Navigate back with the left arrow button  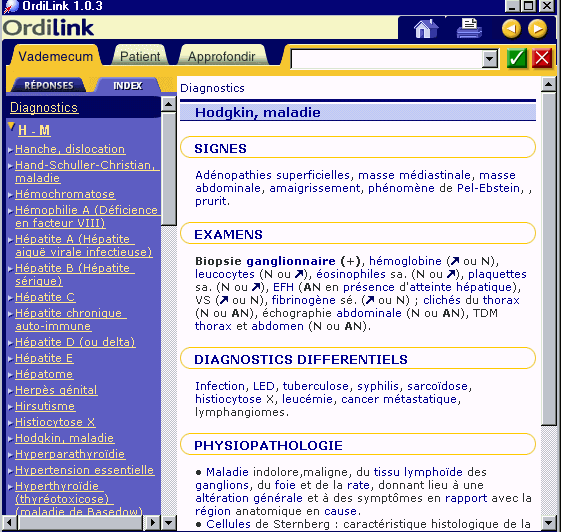[511, 29]
